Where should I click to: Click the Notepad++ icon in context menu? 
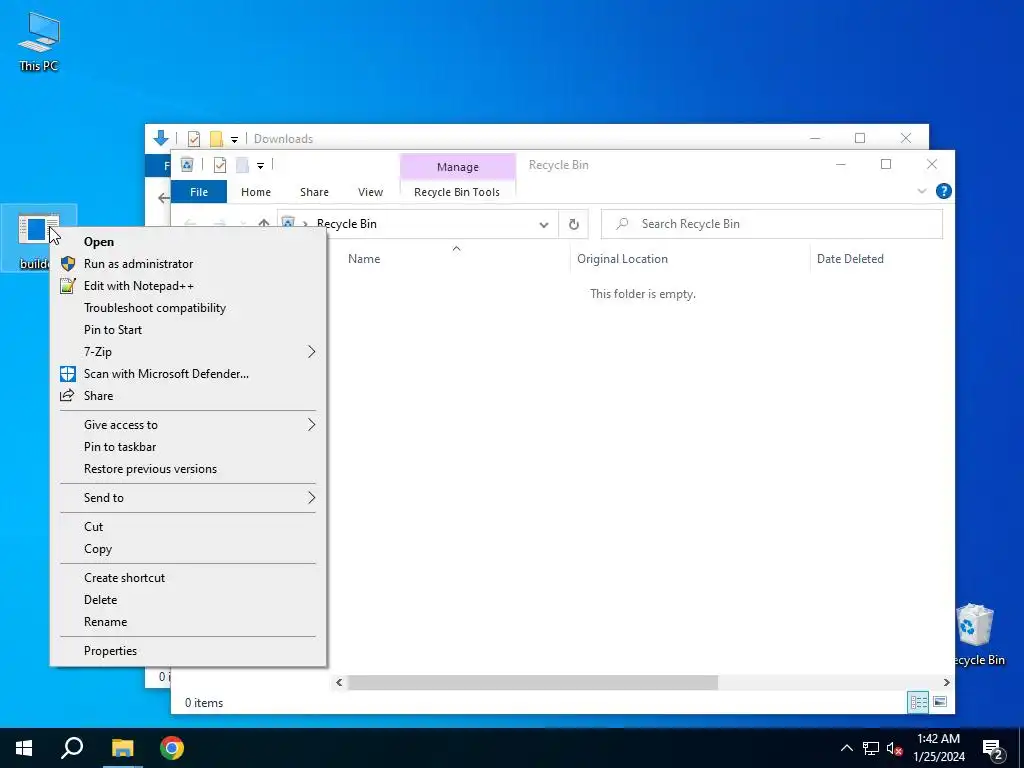click(x=68, y=286)
